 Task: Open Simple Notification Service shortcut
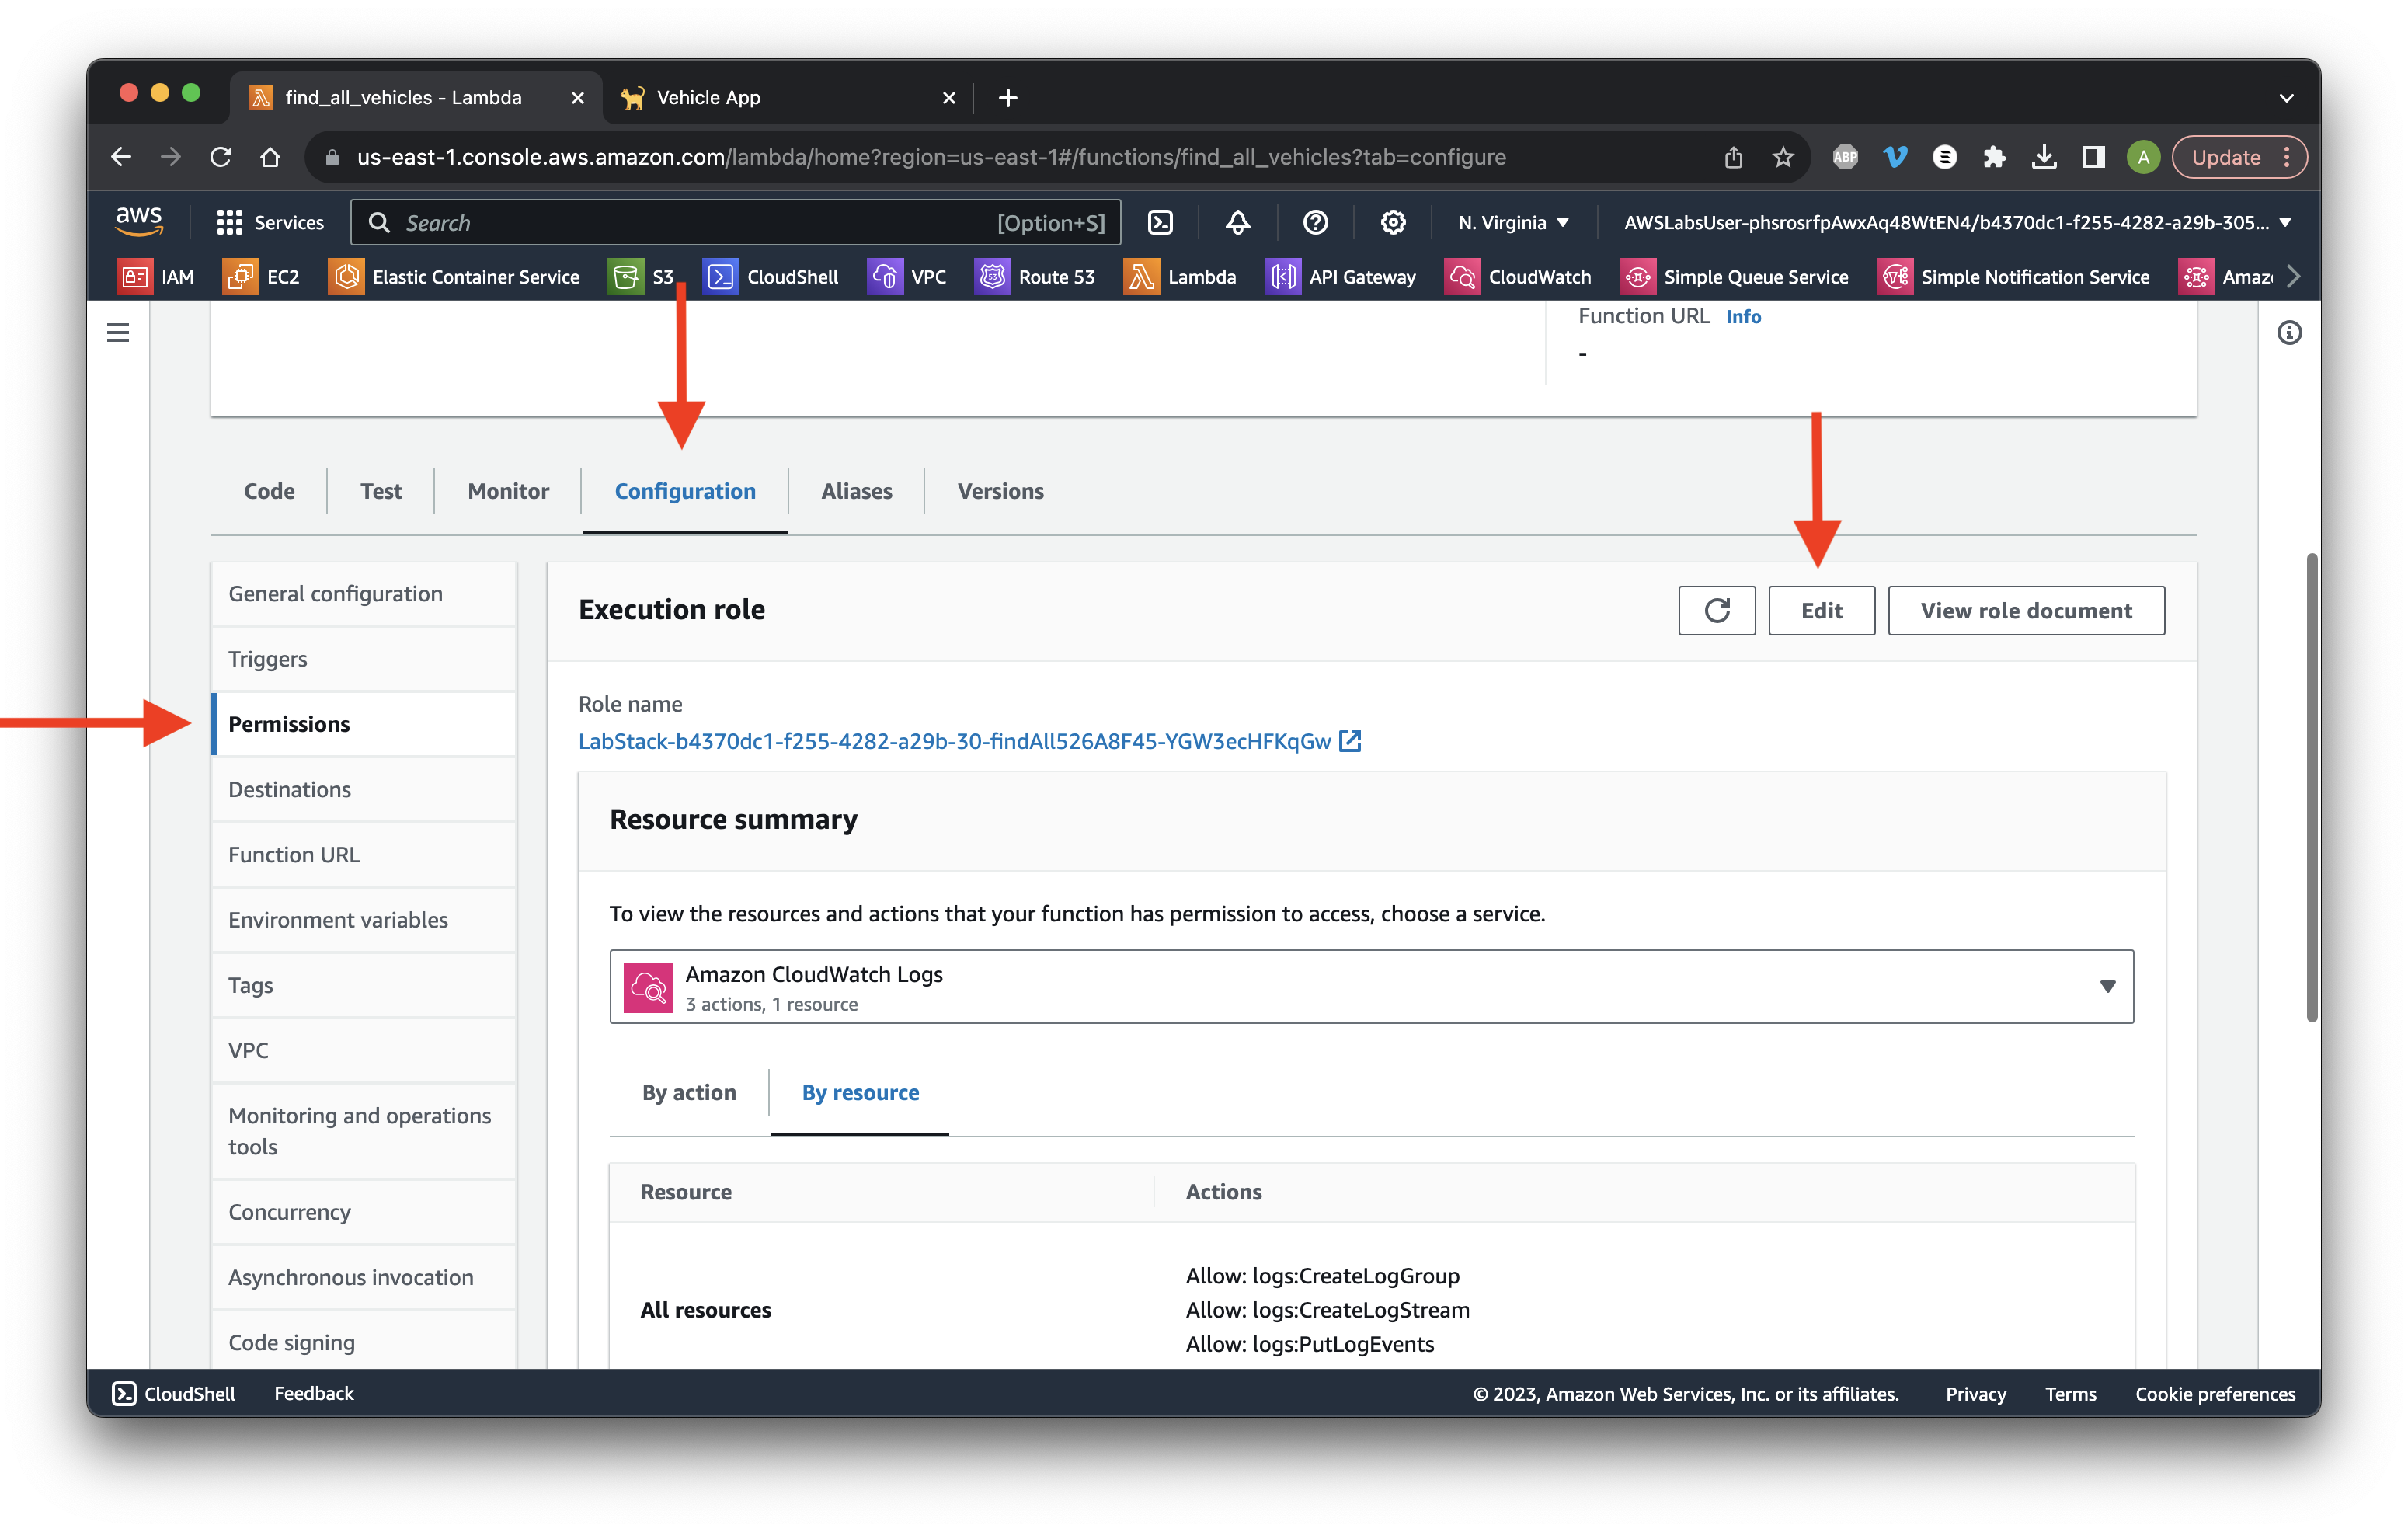point(2013,277)
